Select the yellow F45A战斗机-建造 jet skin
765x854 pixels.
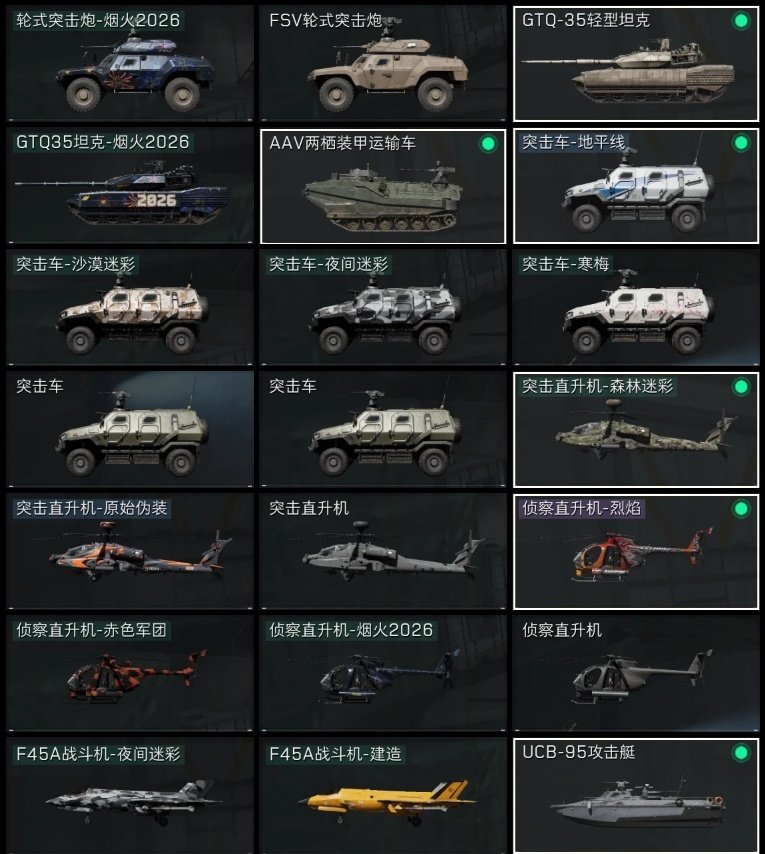(383, 796)
